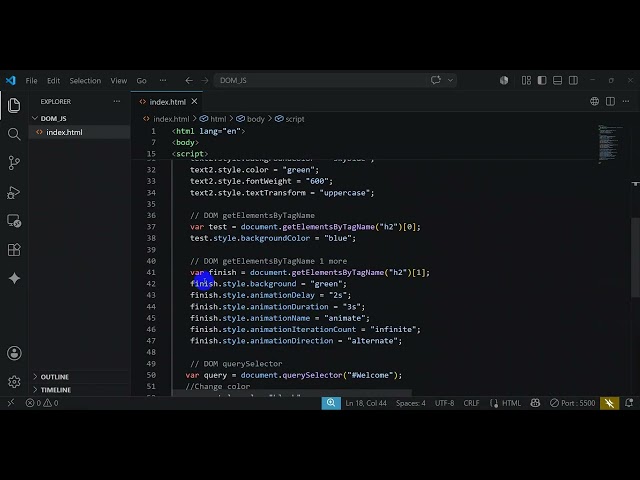Split the editor to the right
The height and width of the screenshot is (480, 640).
pyautogui.click(x=610, y=101)
